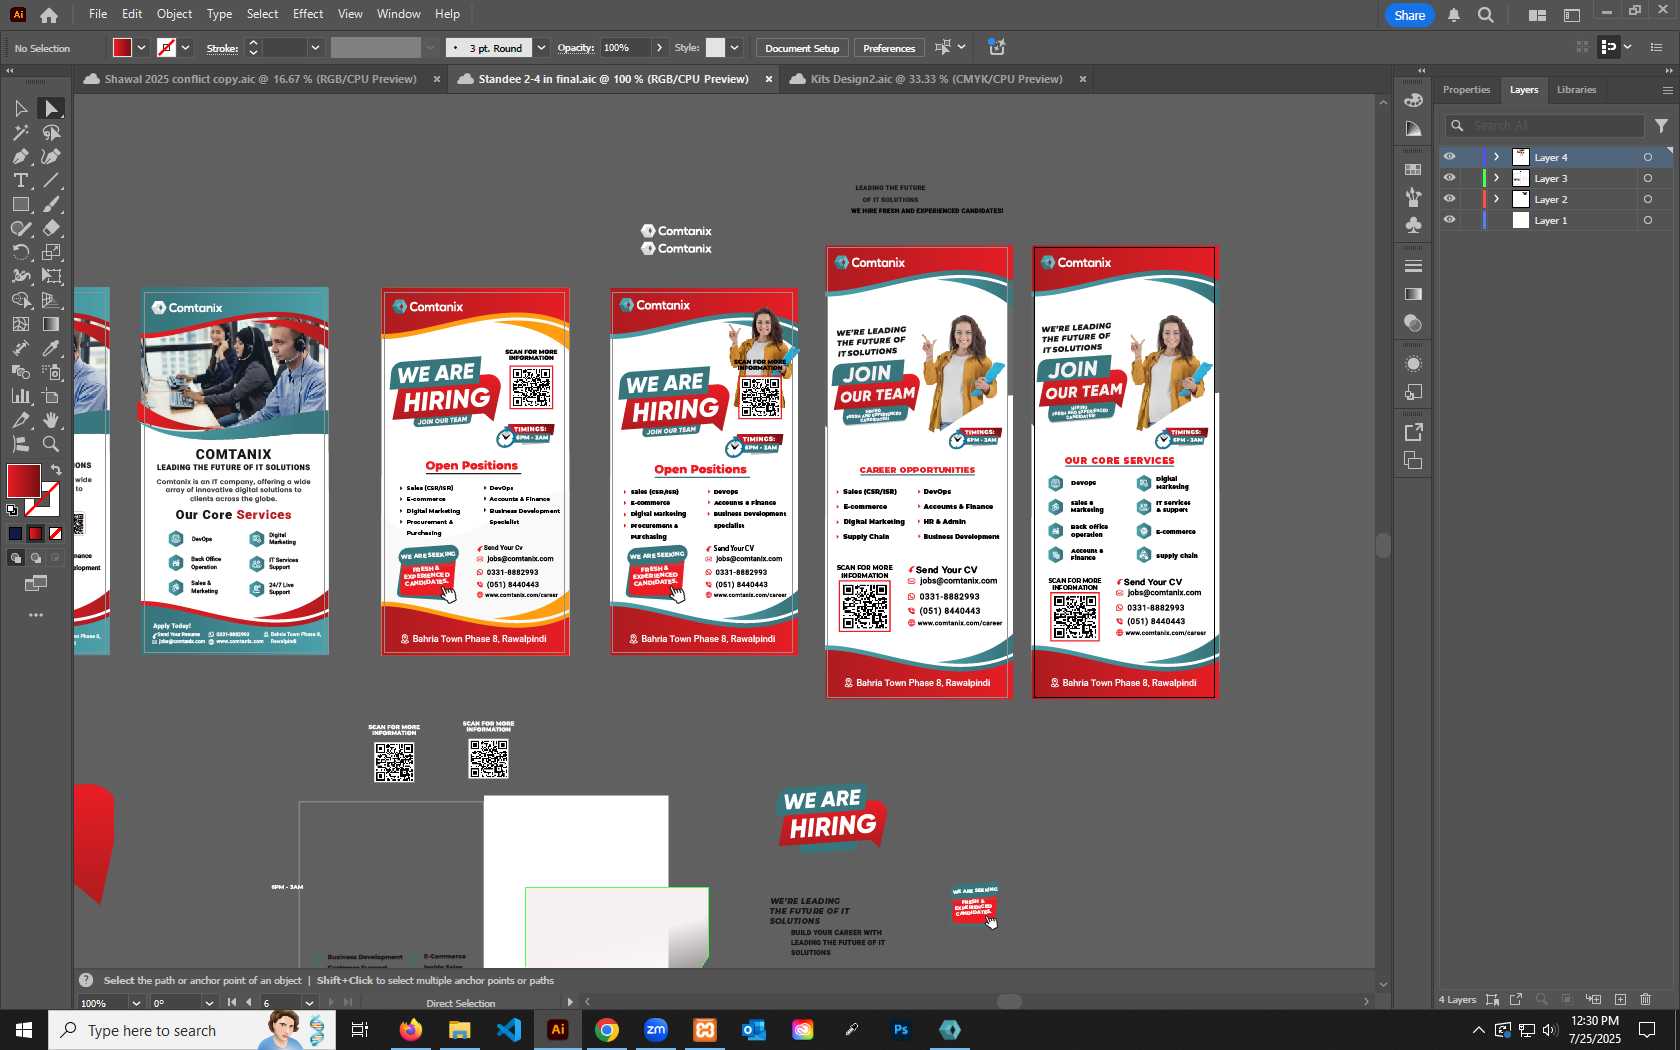Hide Layer 2 with eye icon
Screen dimensions: 1680x1050
(1449, 199)
